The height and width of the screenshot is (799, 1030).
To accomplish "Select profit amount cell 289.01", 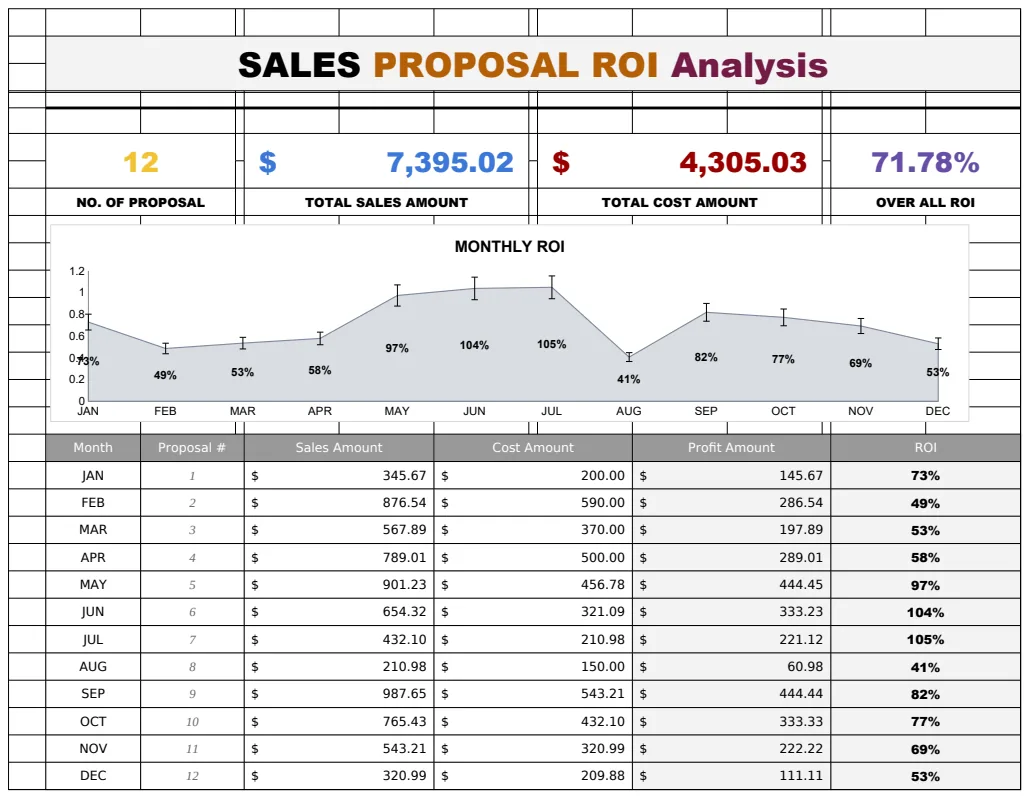I will [731, 558].
